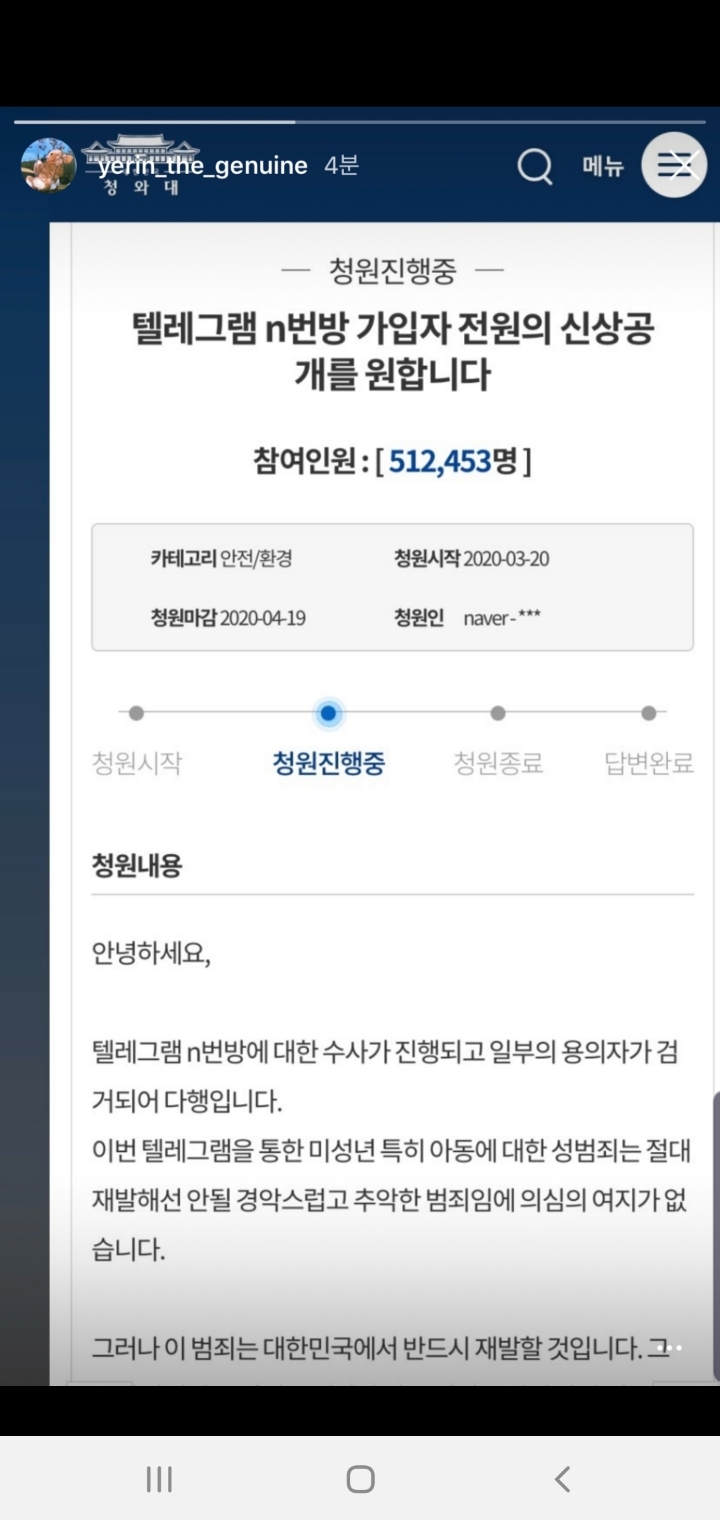Open the 텔레그램 n번방 petition title
Screen dimensions: 720x1520
pos(392,351)
